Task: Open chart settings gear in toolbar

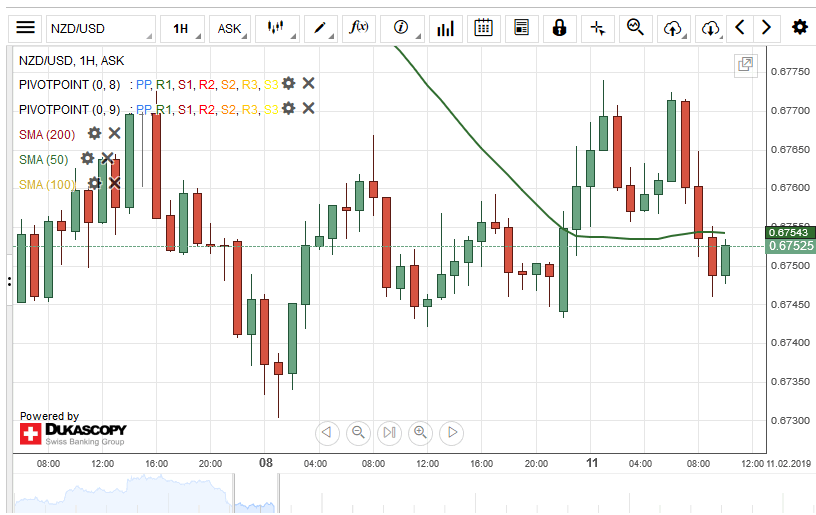Action: point(799,28)
